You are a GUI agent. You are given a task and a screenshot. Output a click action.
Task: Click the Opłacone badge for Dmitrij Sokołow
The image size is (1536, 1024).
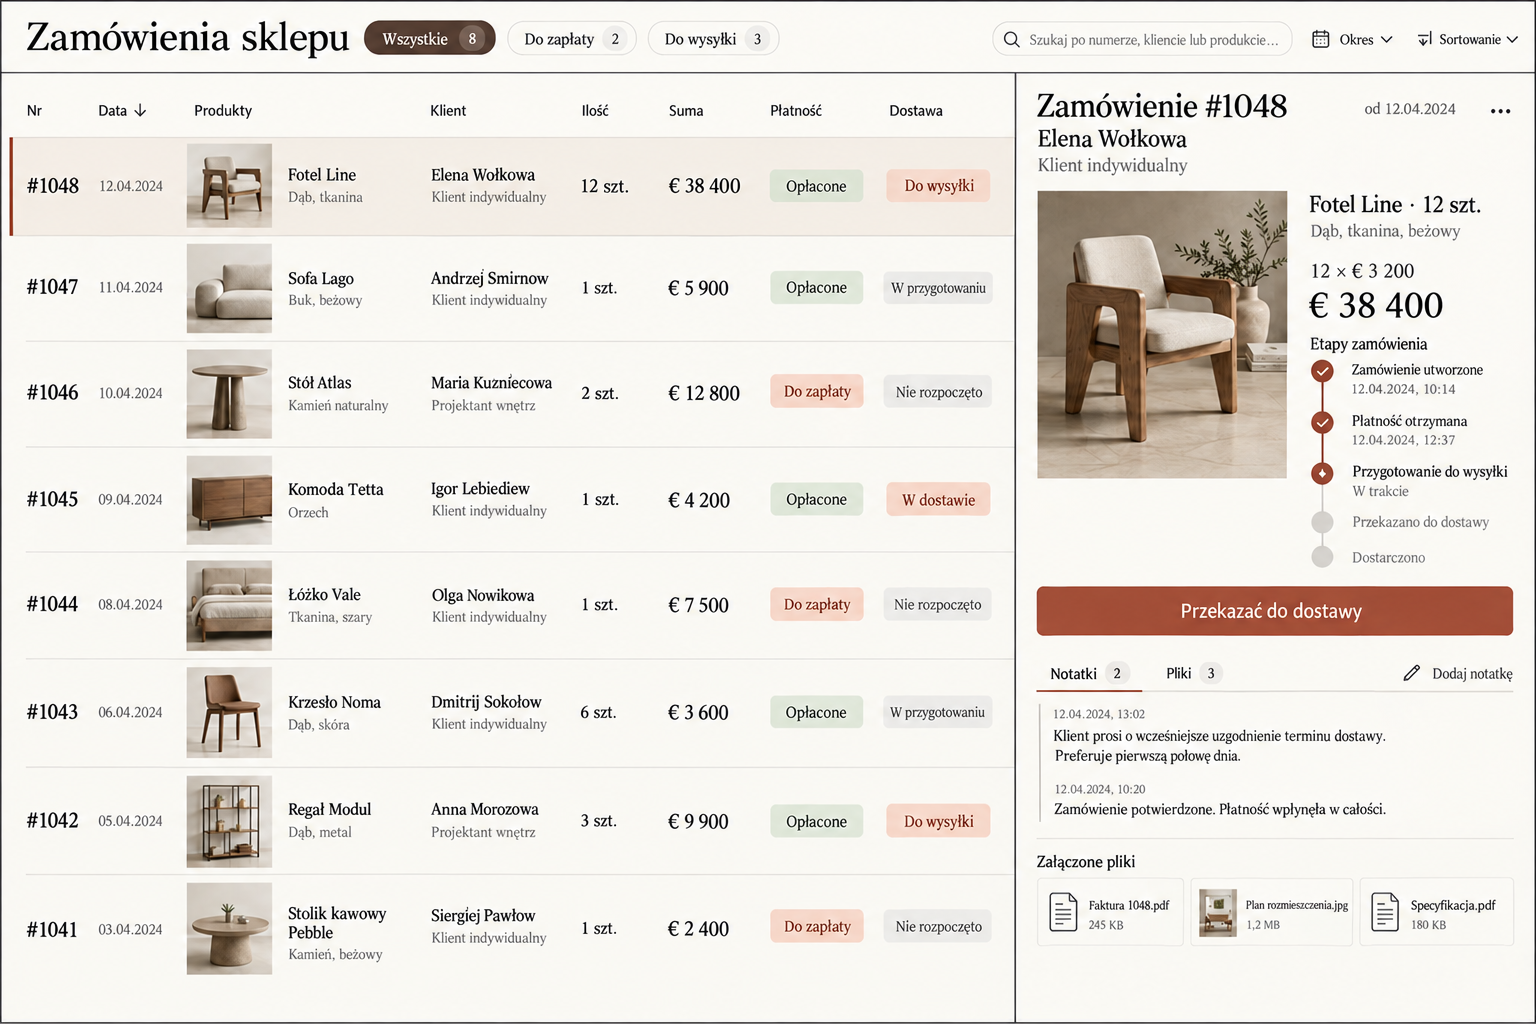point(816,712)
